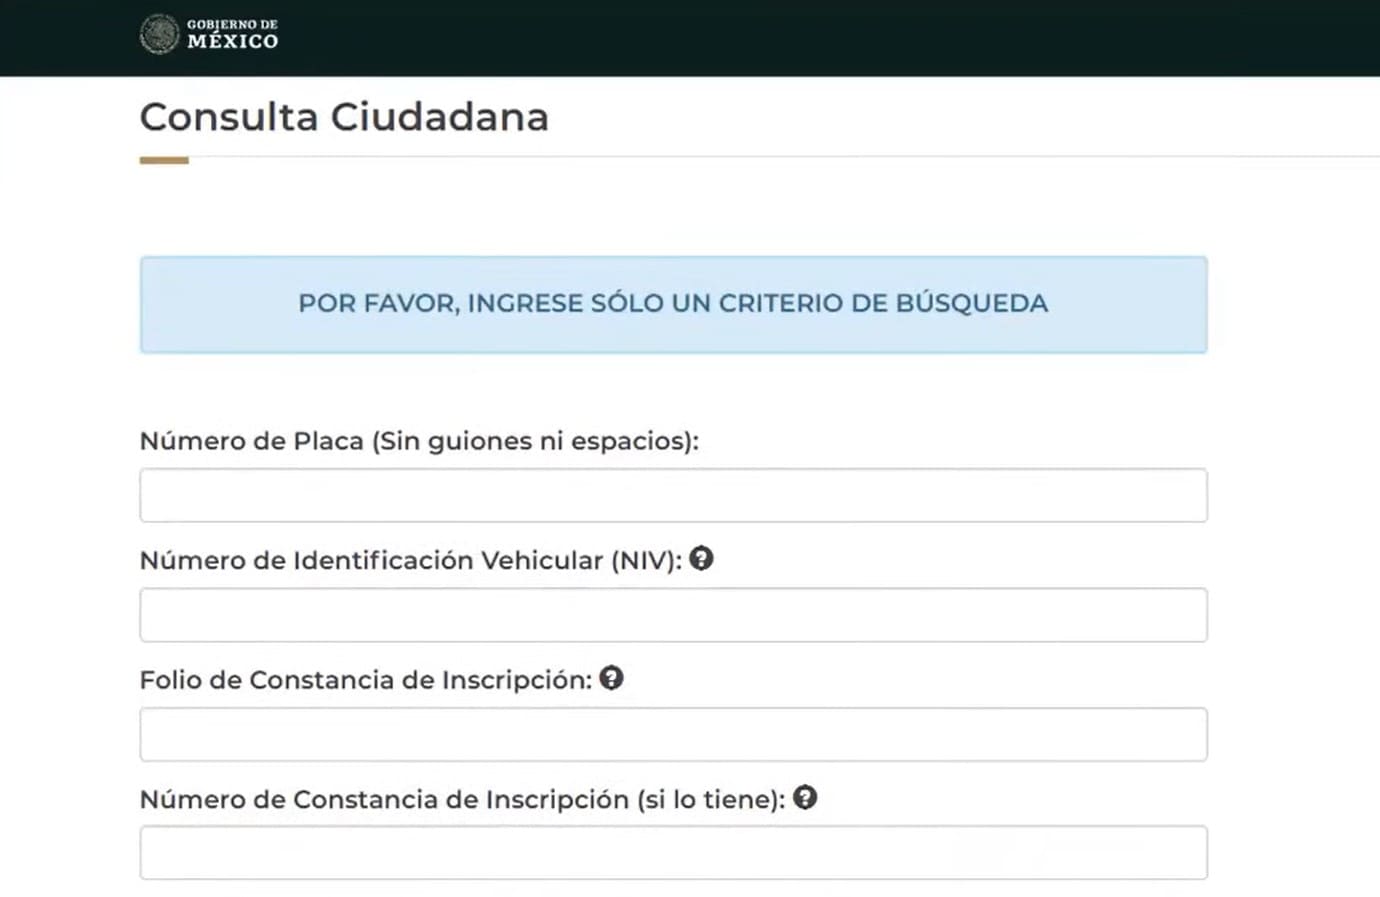Image resolution: width=1380 pixels, height=897 pixels.
Task: Click the question mark beside Número de Constancia
Action: click(805, 798)
